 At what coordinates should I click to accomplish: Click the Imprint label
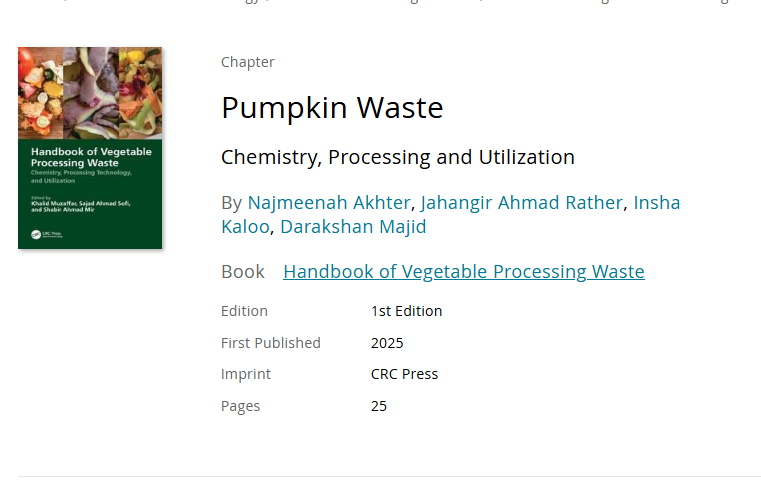pyautogui.click(x=246, y=374)
